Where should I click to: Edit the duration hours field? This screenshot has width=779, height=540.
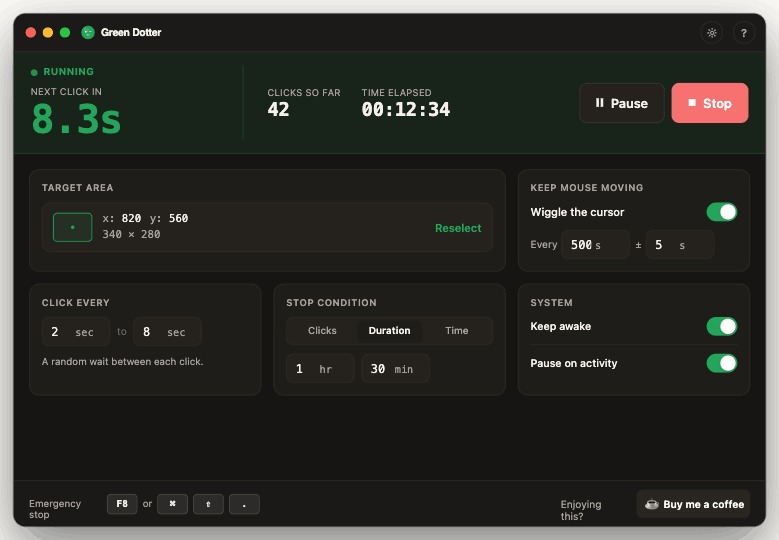click(x=320, y=368)
